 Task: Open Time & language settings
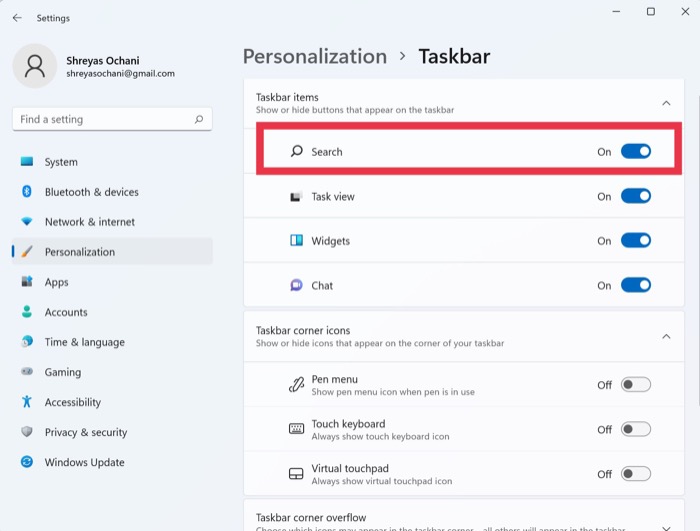coord(84,342)
